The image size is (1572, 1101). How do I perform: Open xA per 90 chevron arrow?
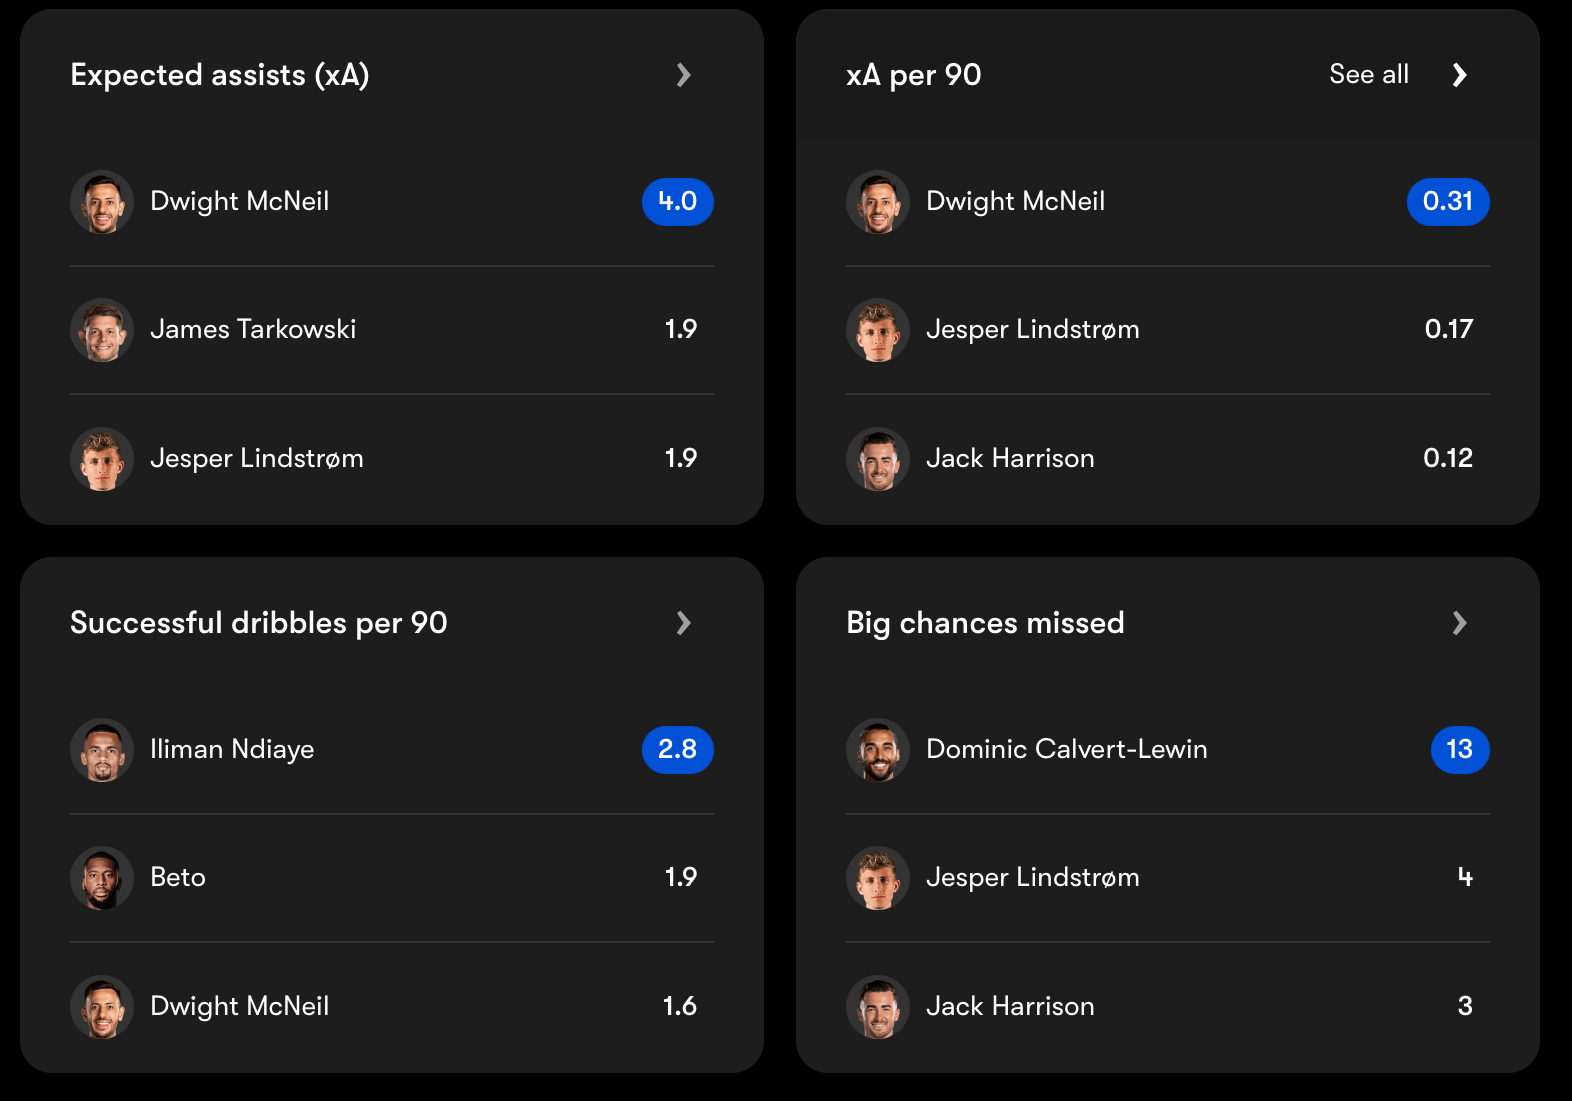tap(1459, 75)
